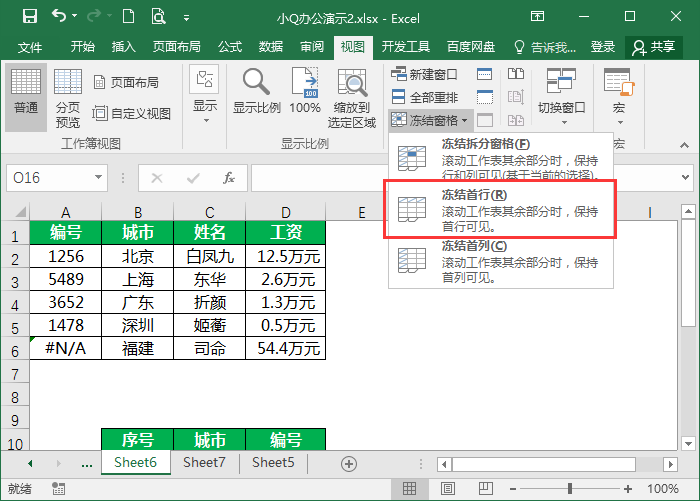Viewport: 700px width, 501px height.
Task: Add a new sheet with plus icon
Action: point(349,463)
